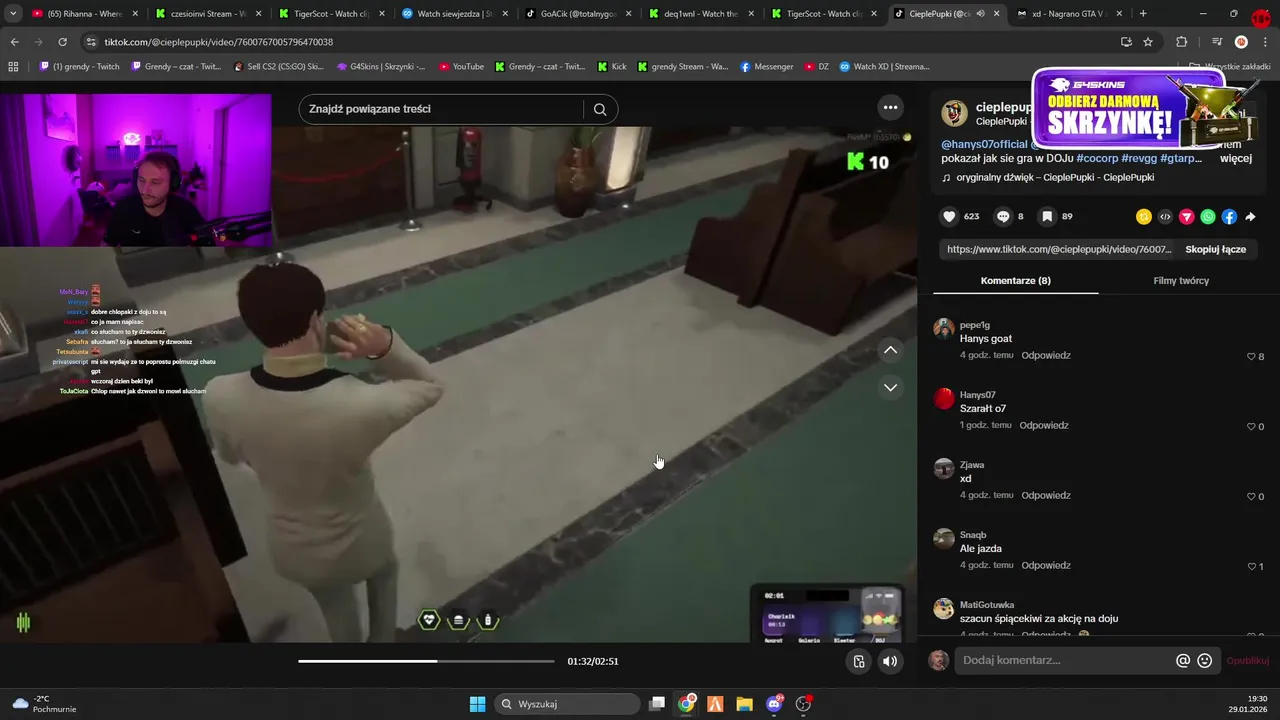Go back in browser history

pyautogui.click(x=14, y=42)
